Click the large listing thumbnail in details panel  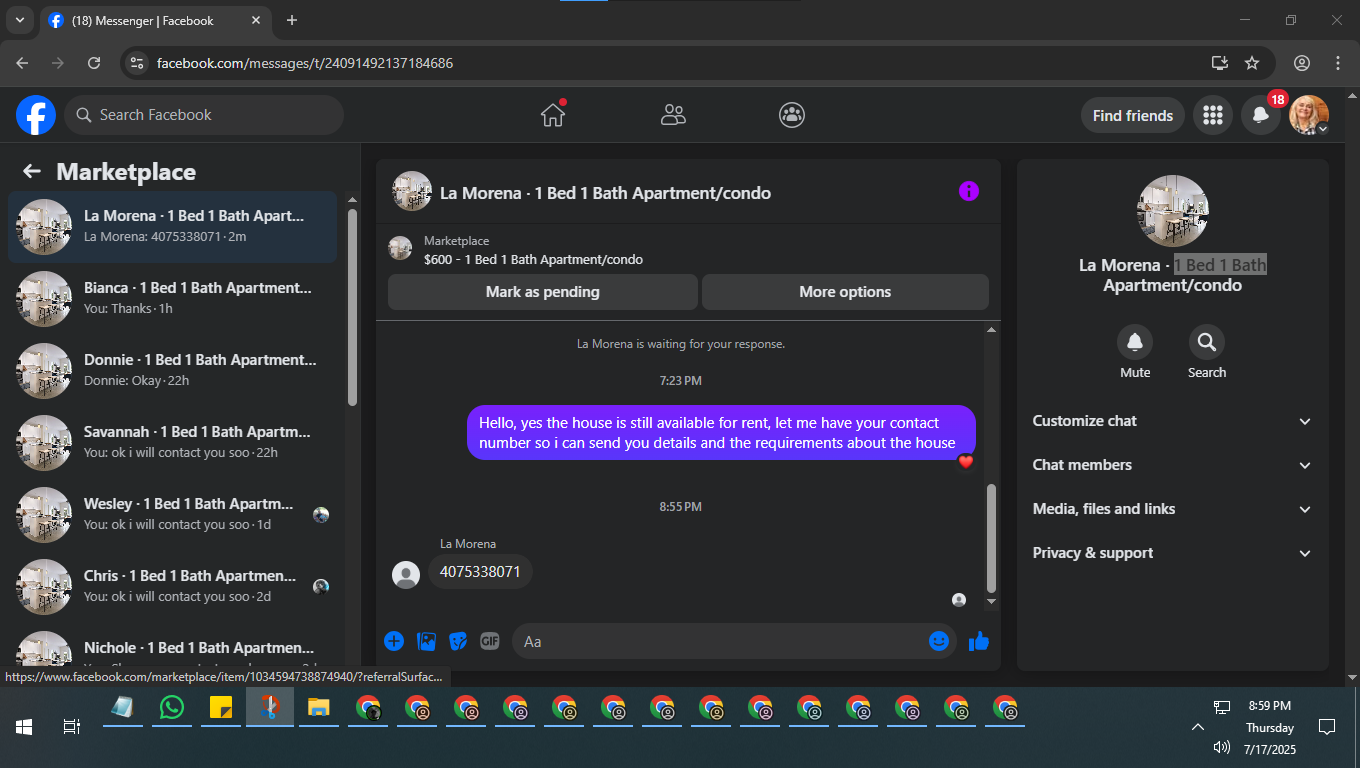[x=1173, y=211]
